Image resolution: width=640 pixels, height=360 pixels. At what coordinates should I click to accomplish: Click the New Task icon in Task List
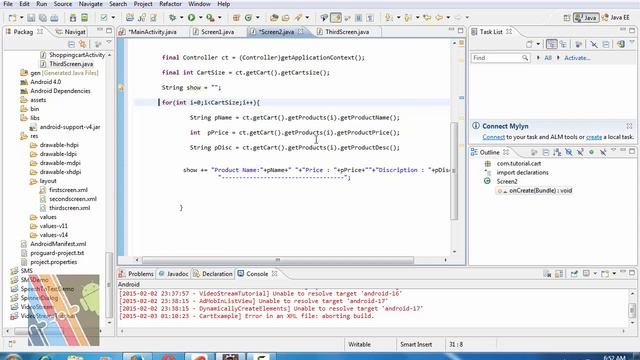point(529,44)
